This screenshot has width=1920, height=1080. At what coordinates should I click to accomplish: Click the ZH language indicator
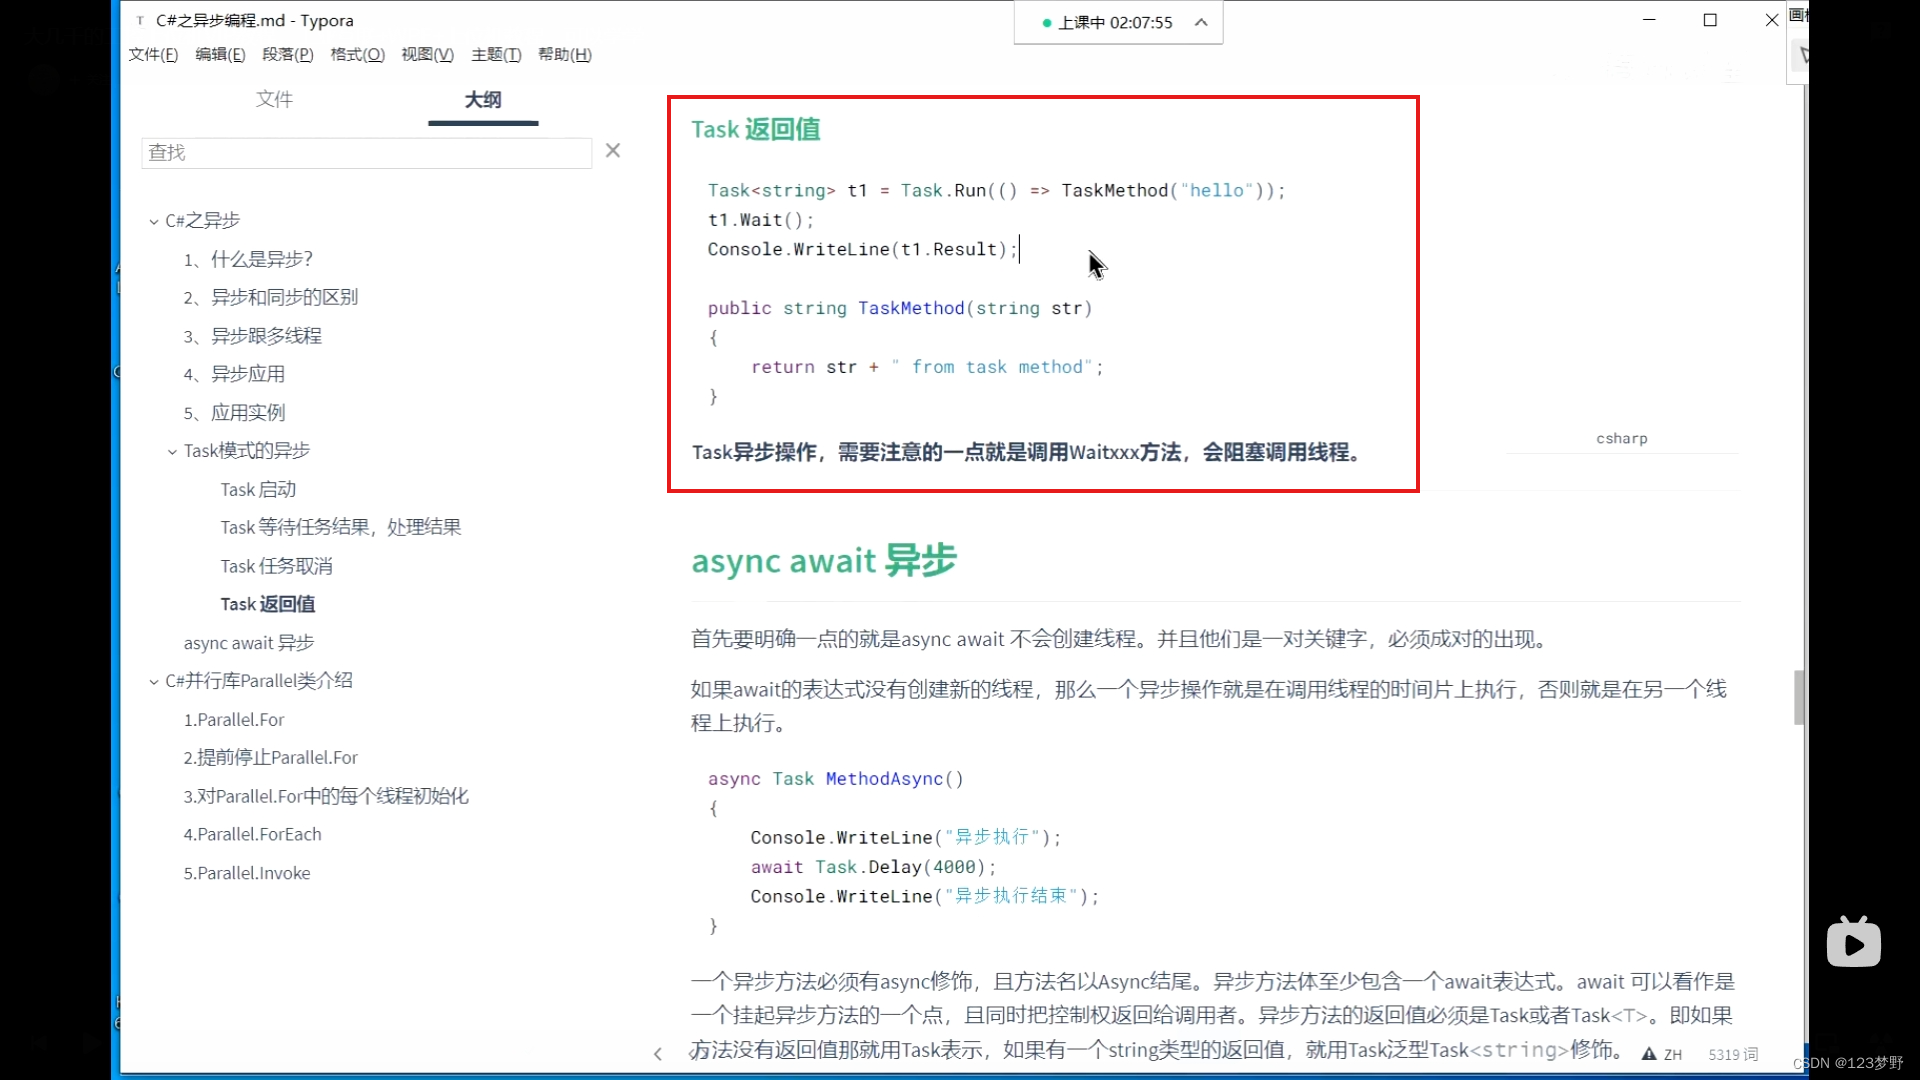point(1673,1054)
